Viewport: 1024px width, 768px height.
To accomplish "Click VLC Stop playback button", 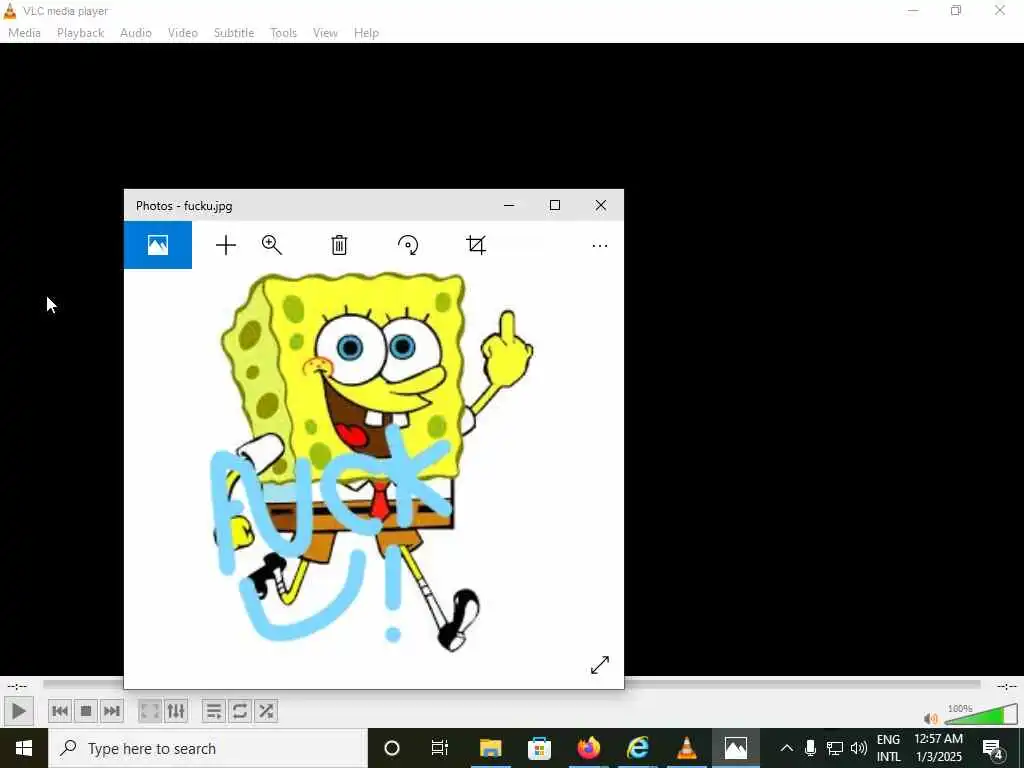I will [86, 711].
